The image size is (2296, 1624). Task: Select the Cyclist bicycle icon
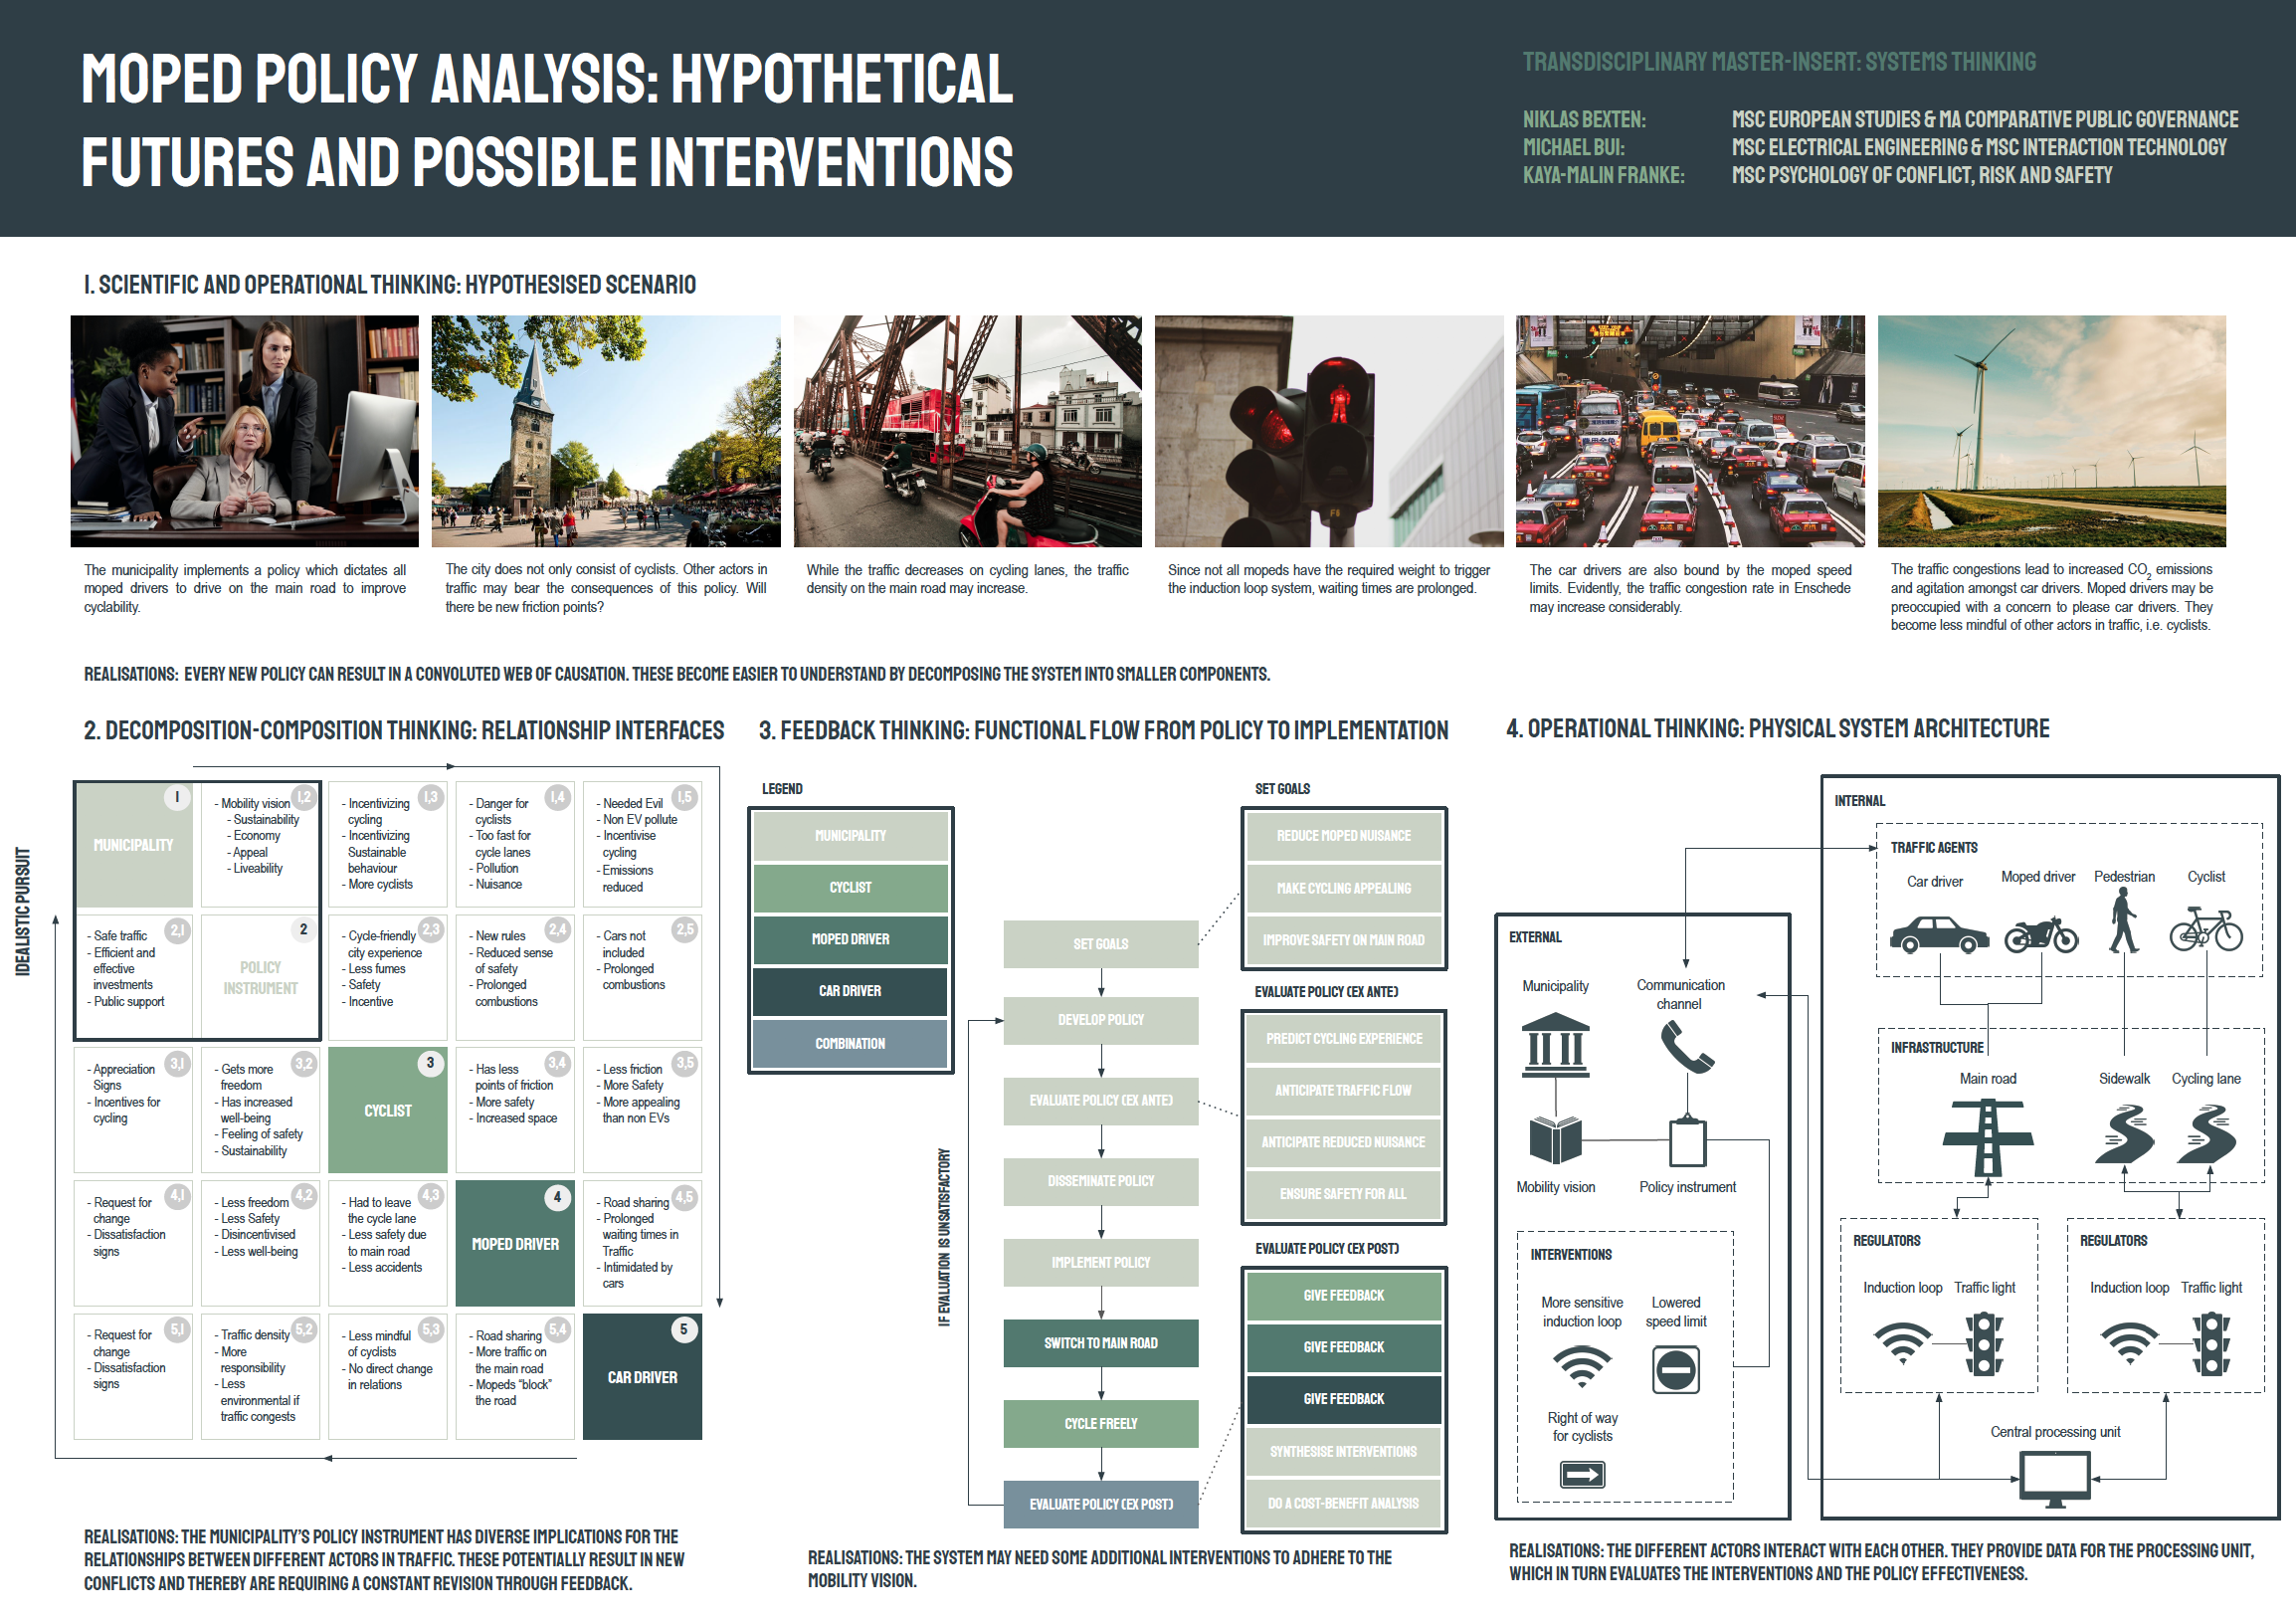(2206, 929)
